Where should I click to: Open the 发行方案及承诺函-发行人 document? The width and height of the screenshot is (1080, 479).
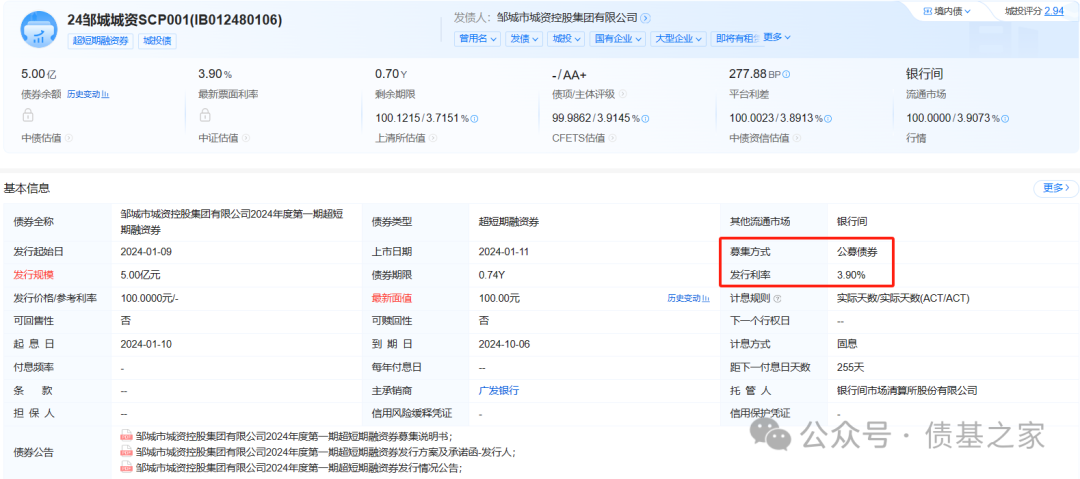click(326, 451)
